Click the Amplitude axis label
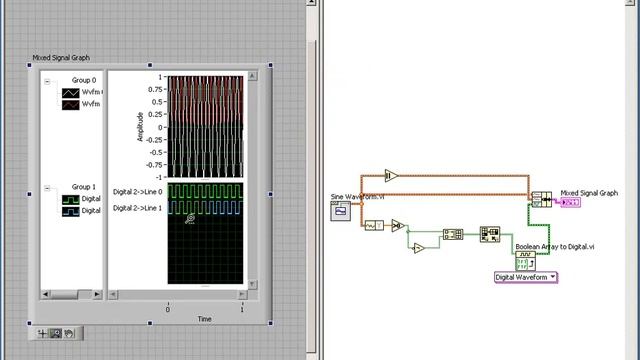The height and width of the screenshot is (360, 640). click(140, 127)
